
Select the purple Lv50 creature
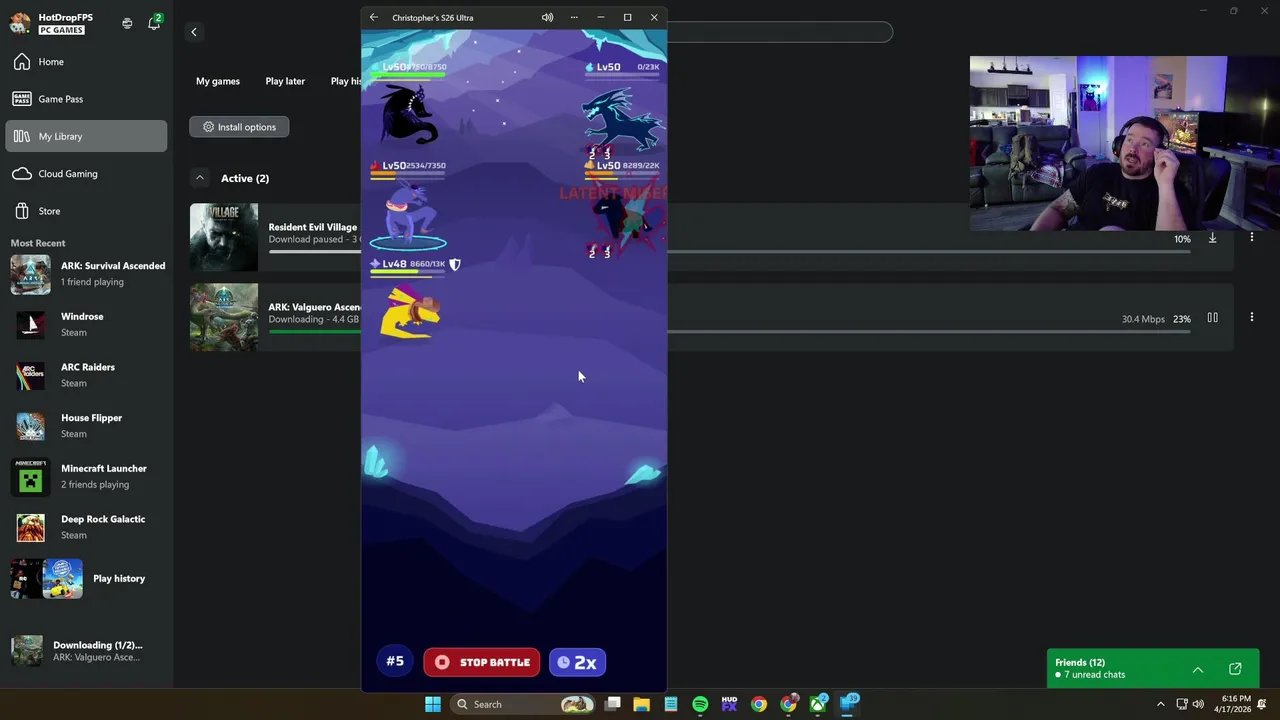(408, 213)
